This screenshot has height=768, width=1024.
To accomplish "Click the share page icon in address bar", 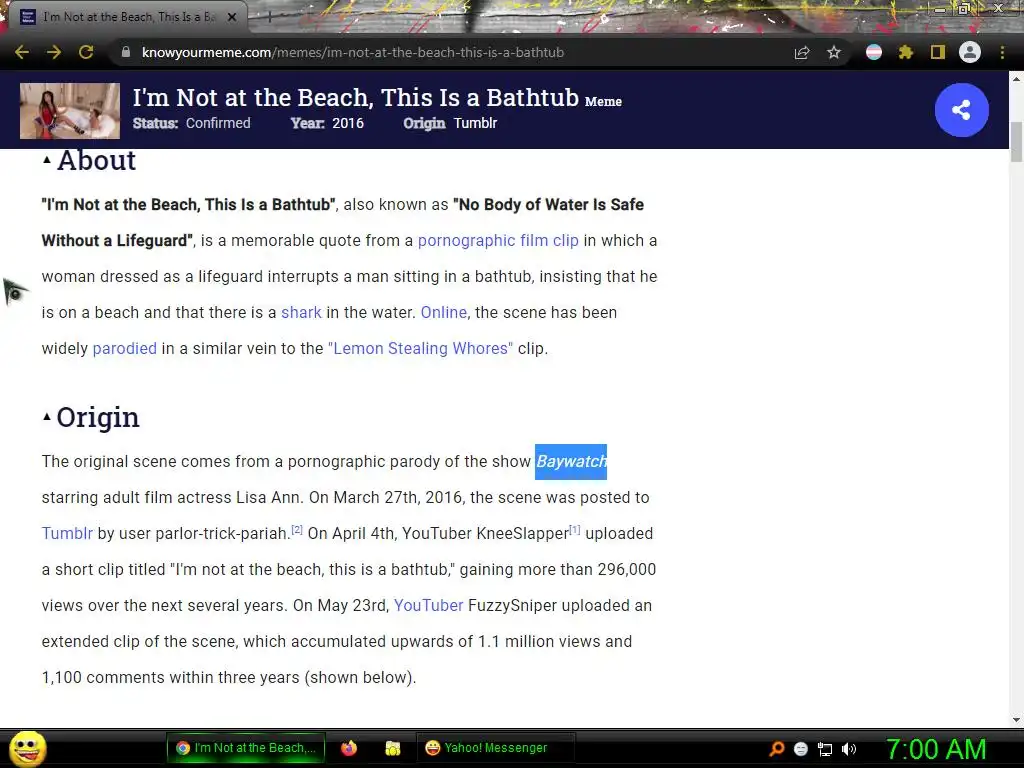I will tap(802, 53).
